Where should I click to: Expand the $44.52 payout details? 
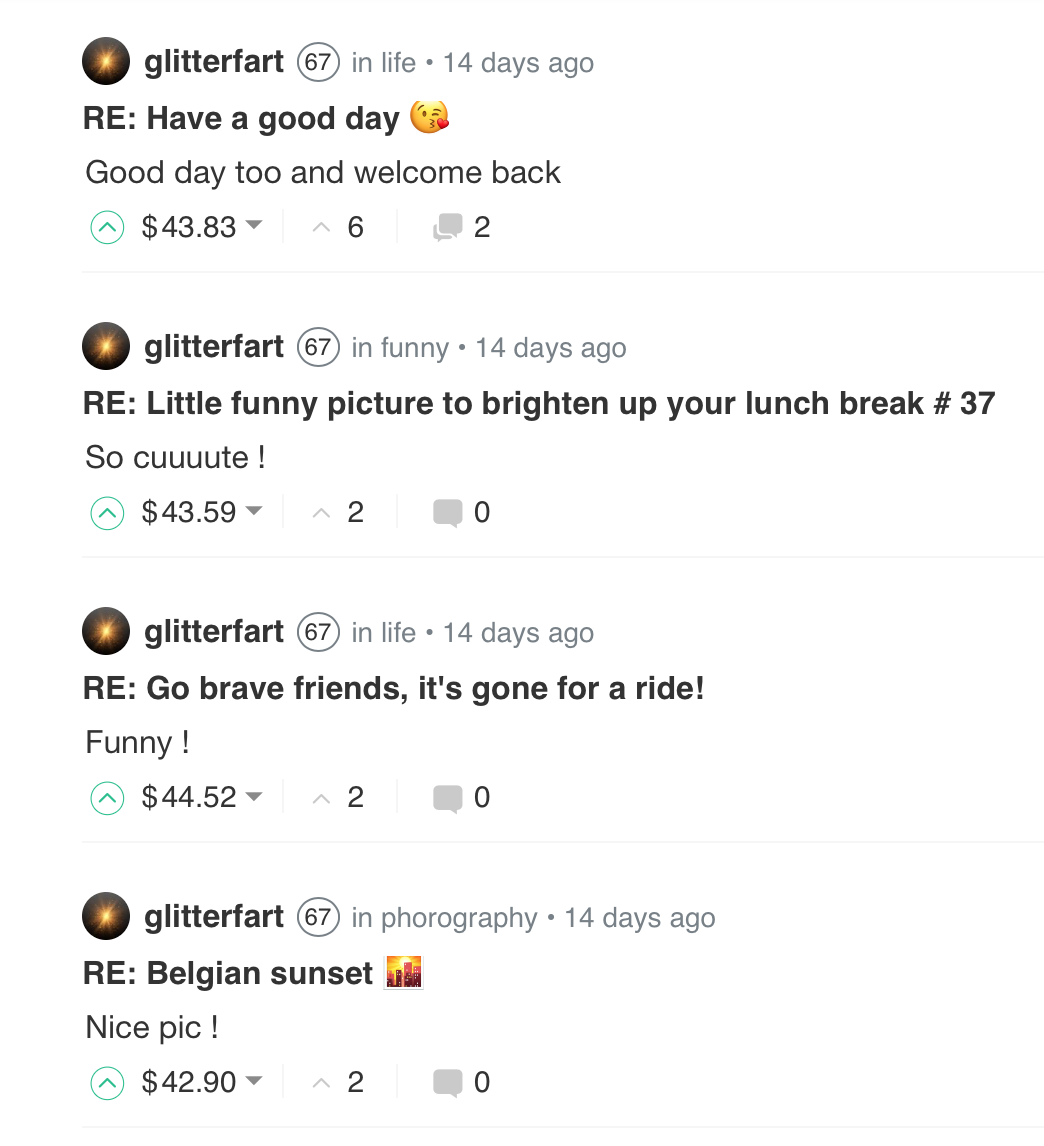point(254,796)
